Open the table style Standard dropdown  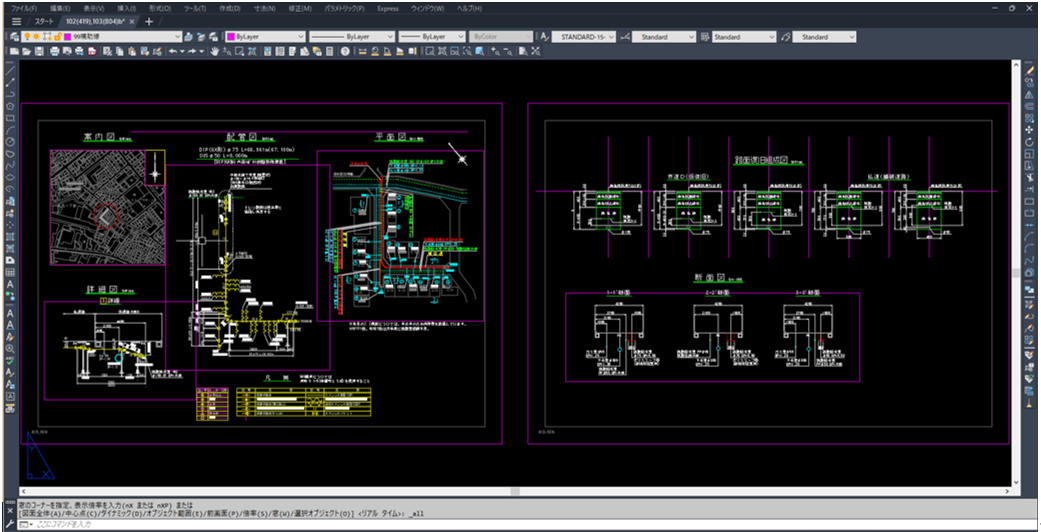744,37
